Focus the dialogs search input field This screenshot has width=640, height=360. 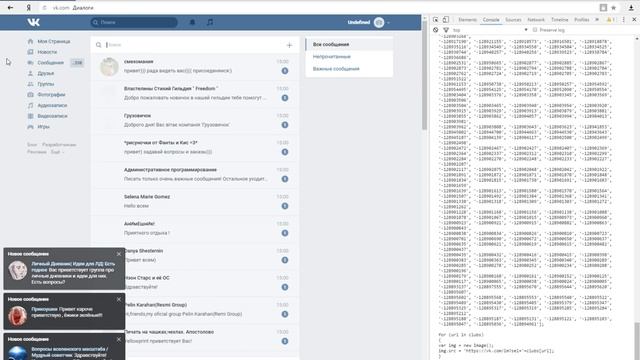[x=194, y=45]
